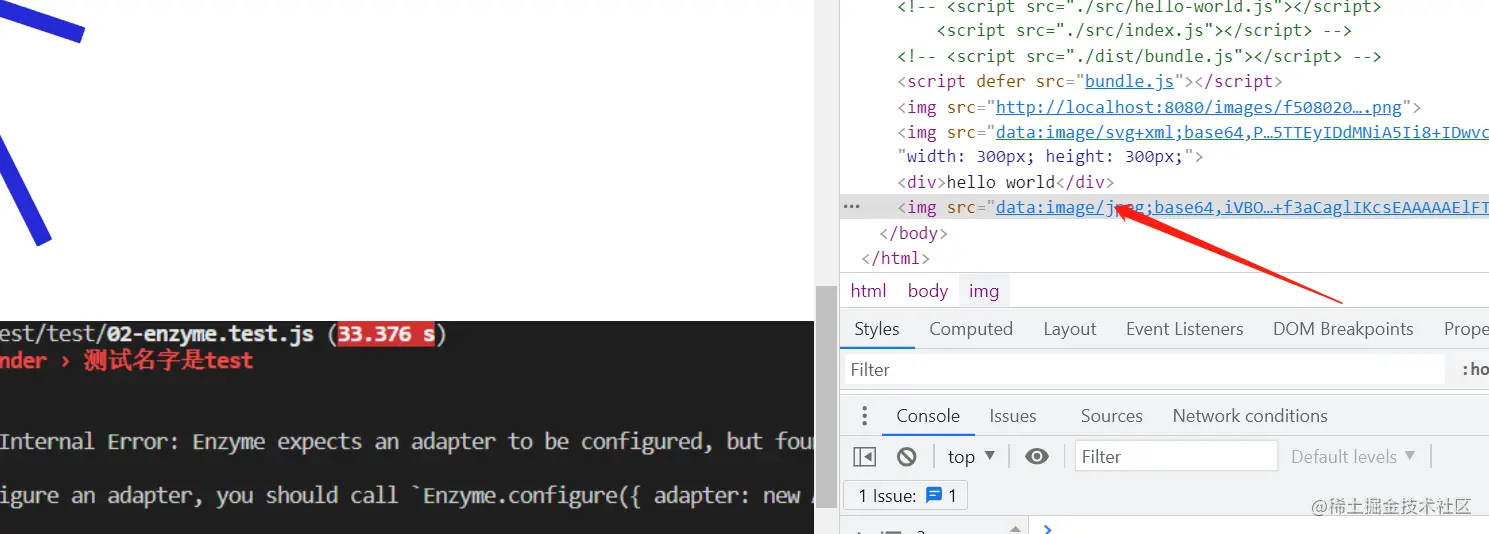The width and height of the screenshot is (1489, 534).
Task: Click the page vertical scrollbar thumb
Action: click(x=826, y=395)
